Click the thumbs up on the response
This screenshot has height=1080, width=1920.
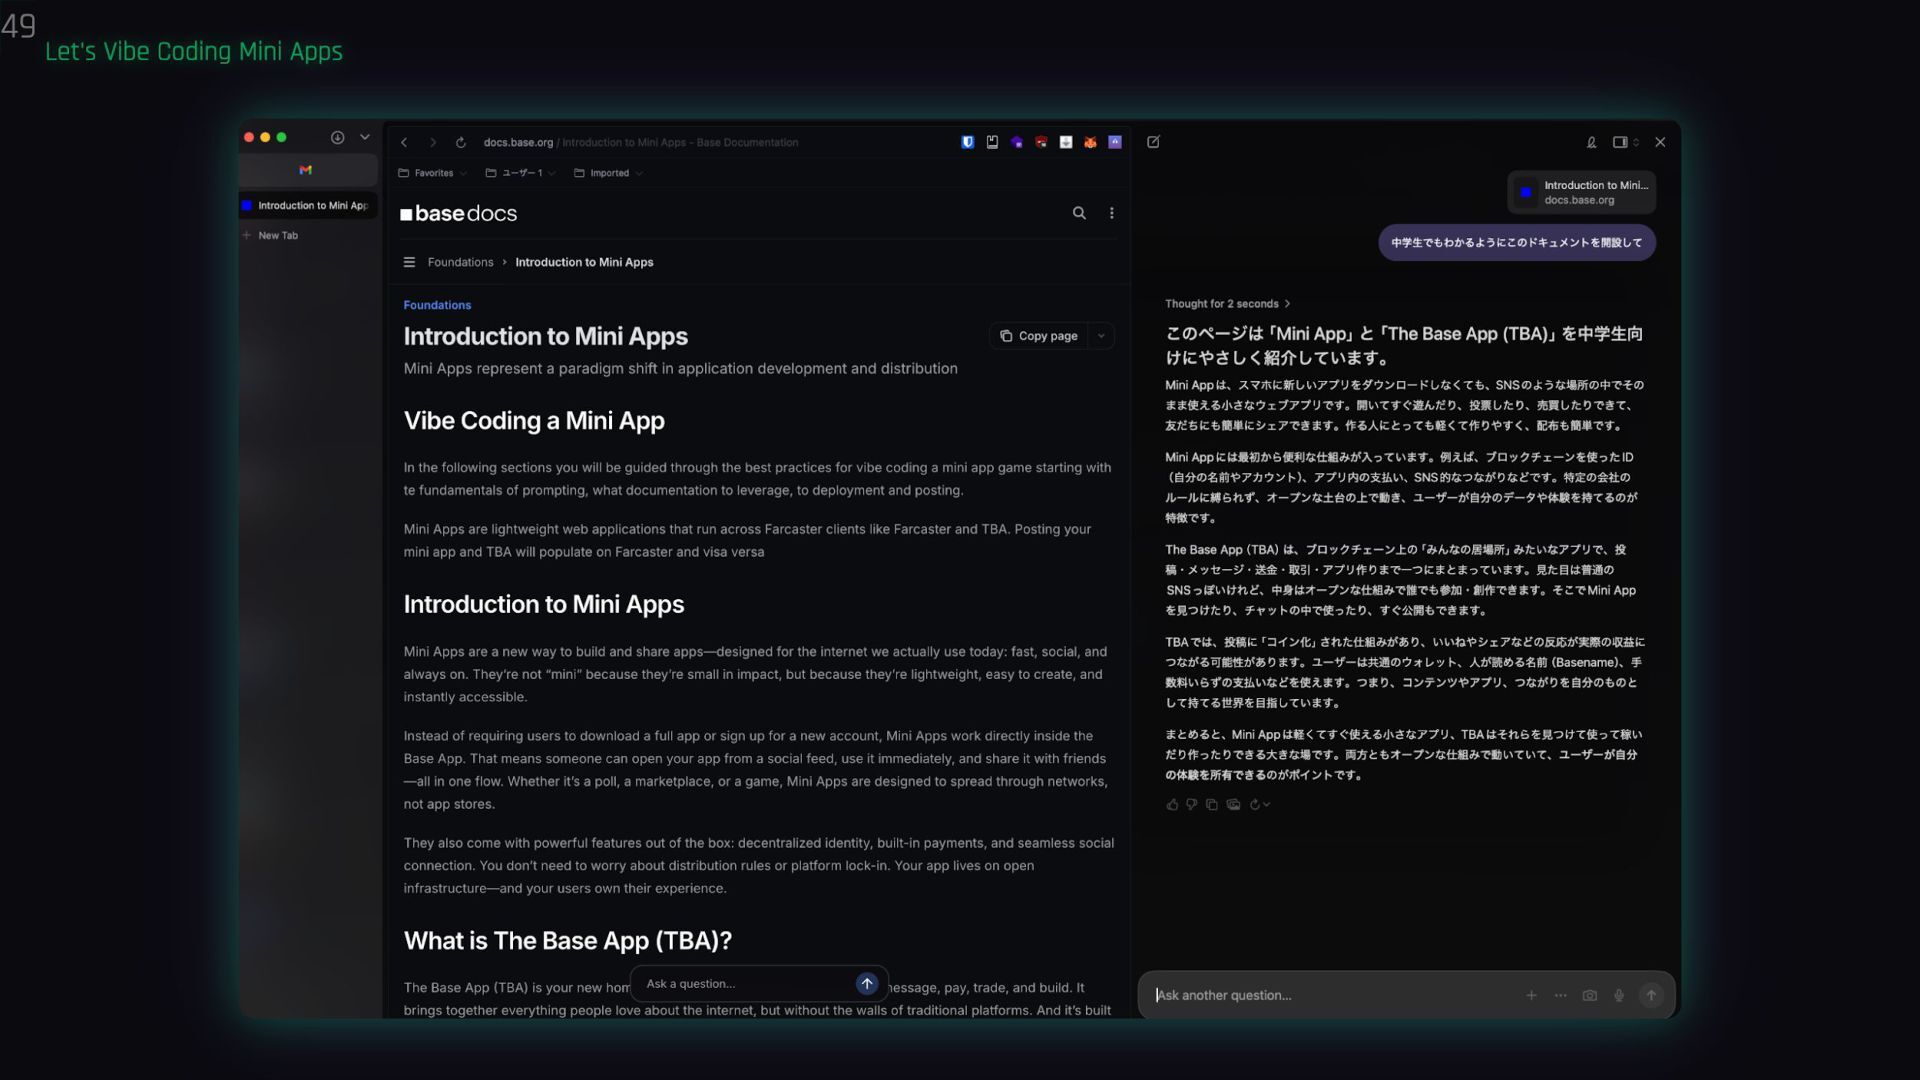tap(1172, 804)
